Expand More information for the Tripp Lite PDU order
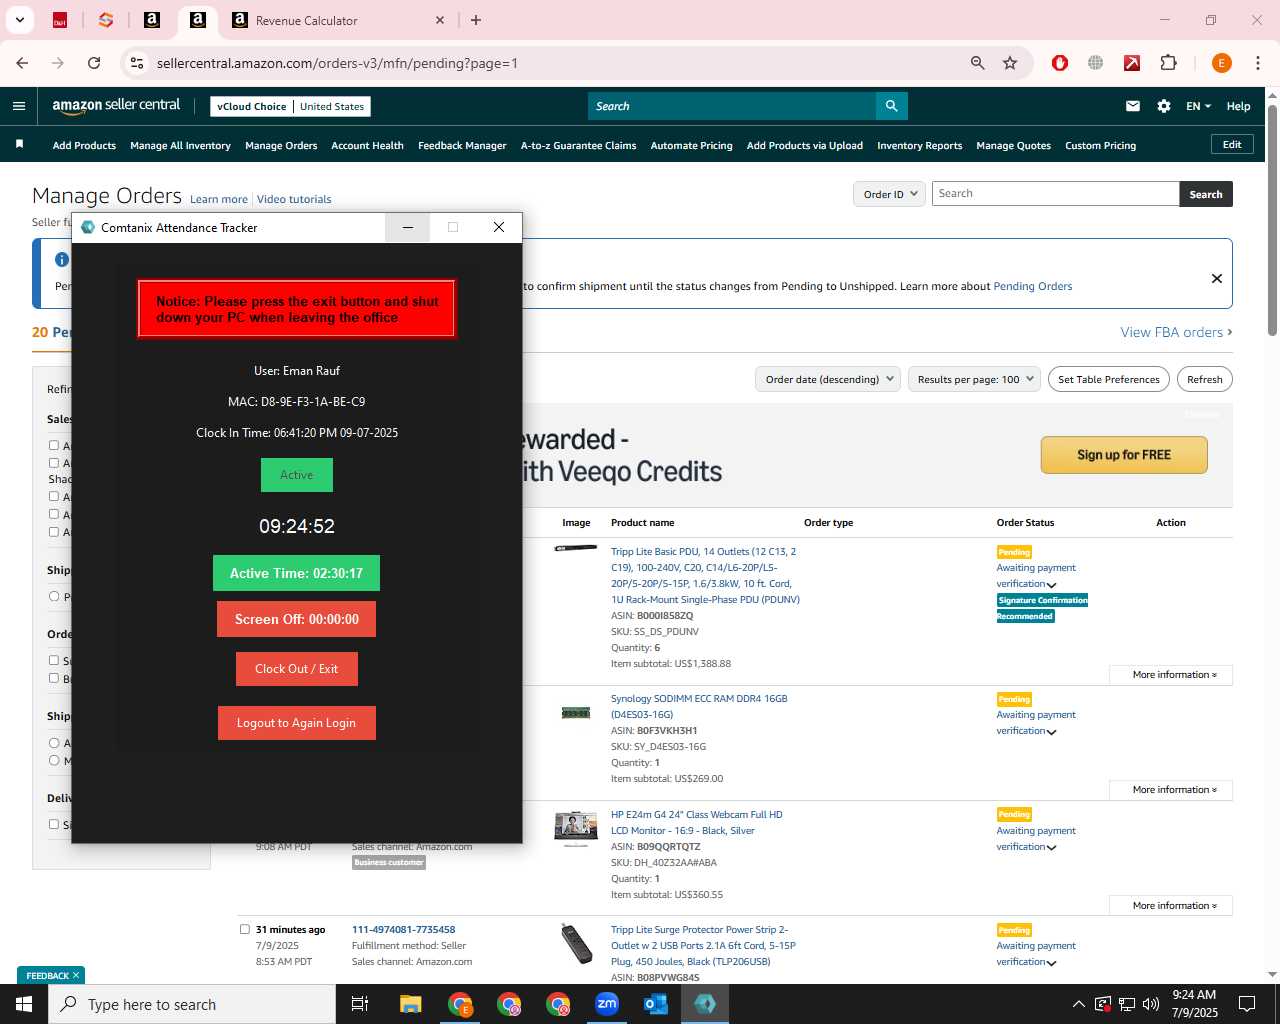Image resolution: width=1280 pixels, height=1024 pixels. [x=1171, y=675]
